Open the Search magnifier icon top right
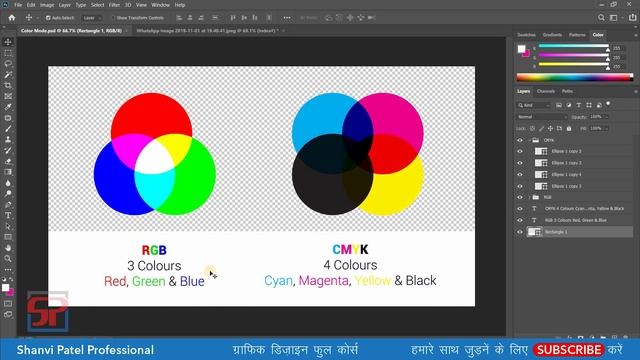This screenshot has height=360, width=640. tap(601, 18)
